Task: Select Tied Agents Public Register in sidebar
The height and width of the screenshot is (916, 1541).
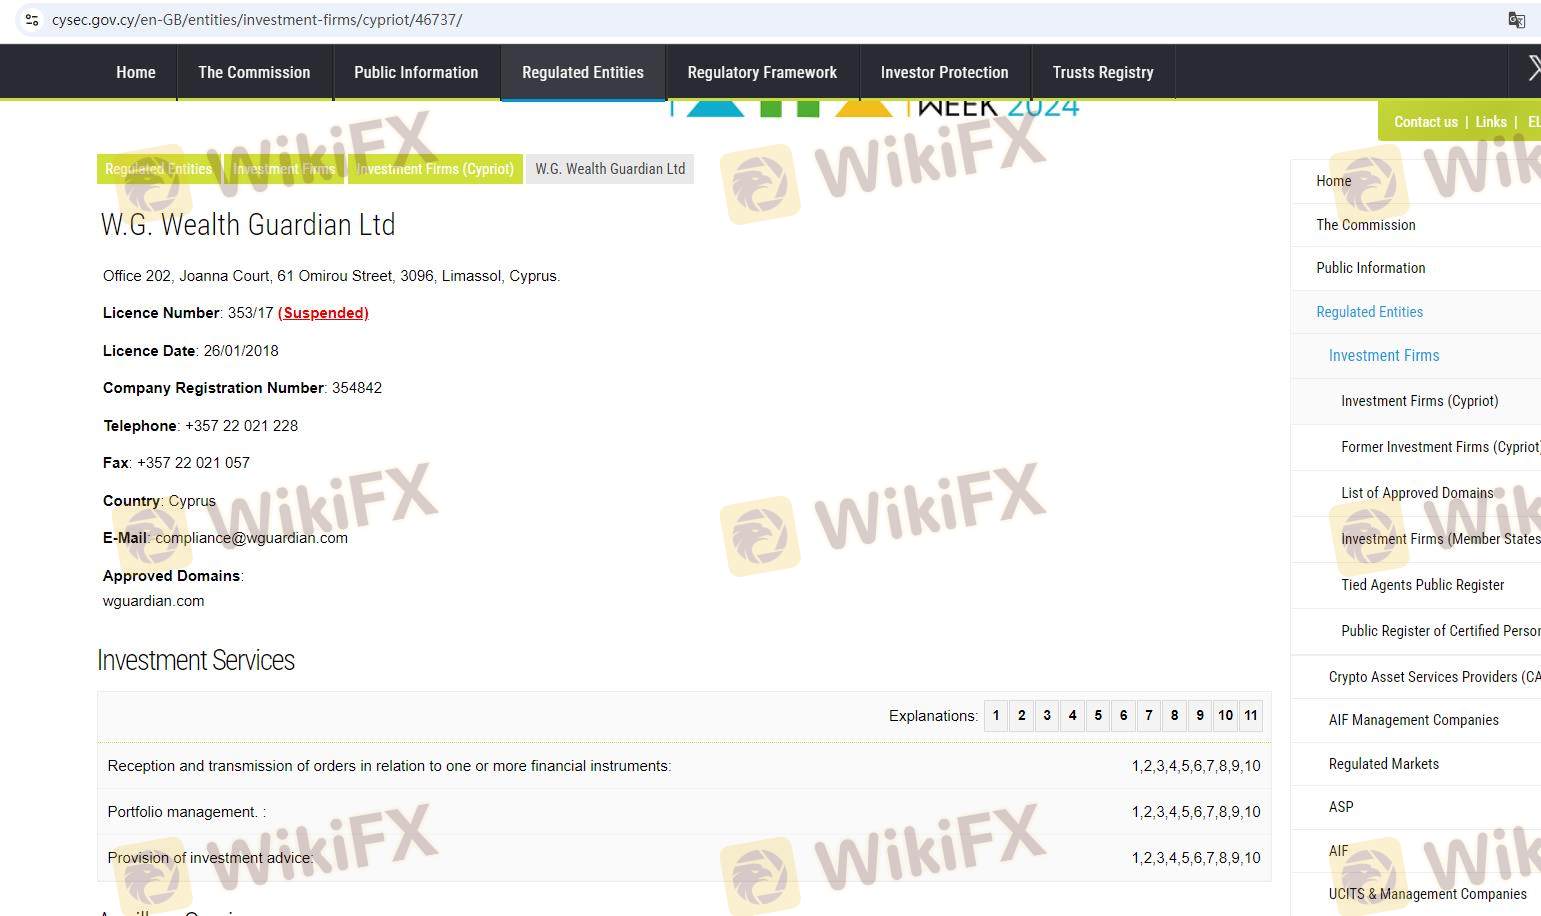Action: [1422, 585]
